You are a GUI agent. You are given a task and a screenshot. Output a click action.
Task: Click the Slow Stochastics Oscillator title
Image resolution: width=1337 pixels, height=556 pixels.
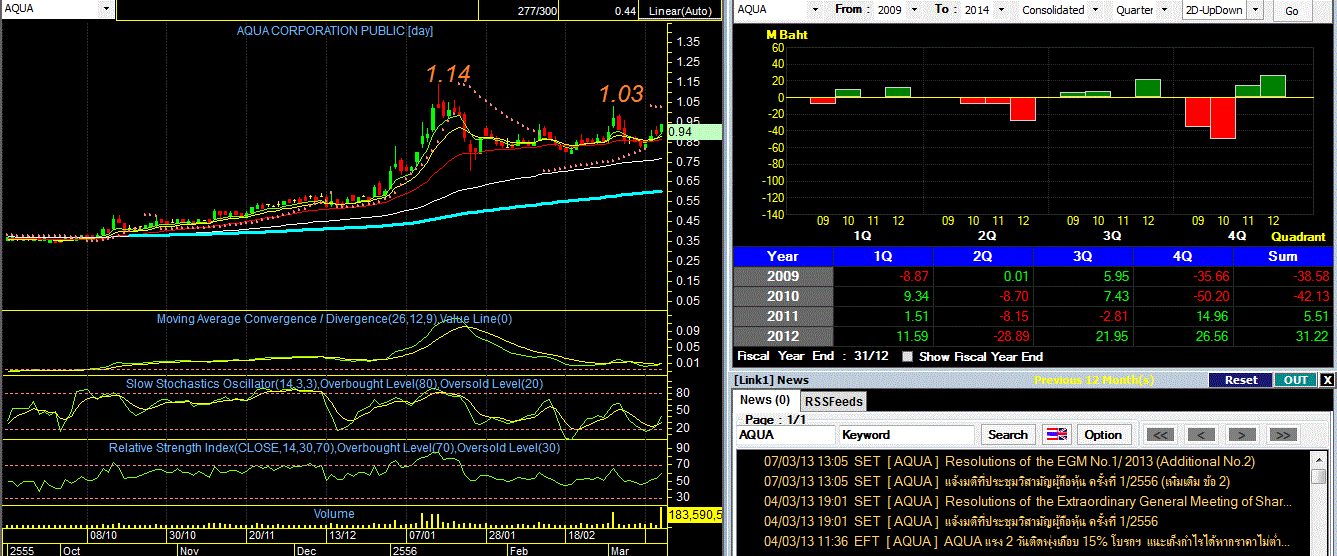[x=334, y=383]
